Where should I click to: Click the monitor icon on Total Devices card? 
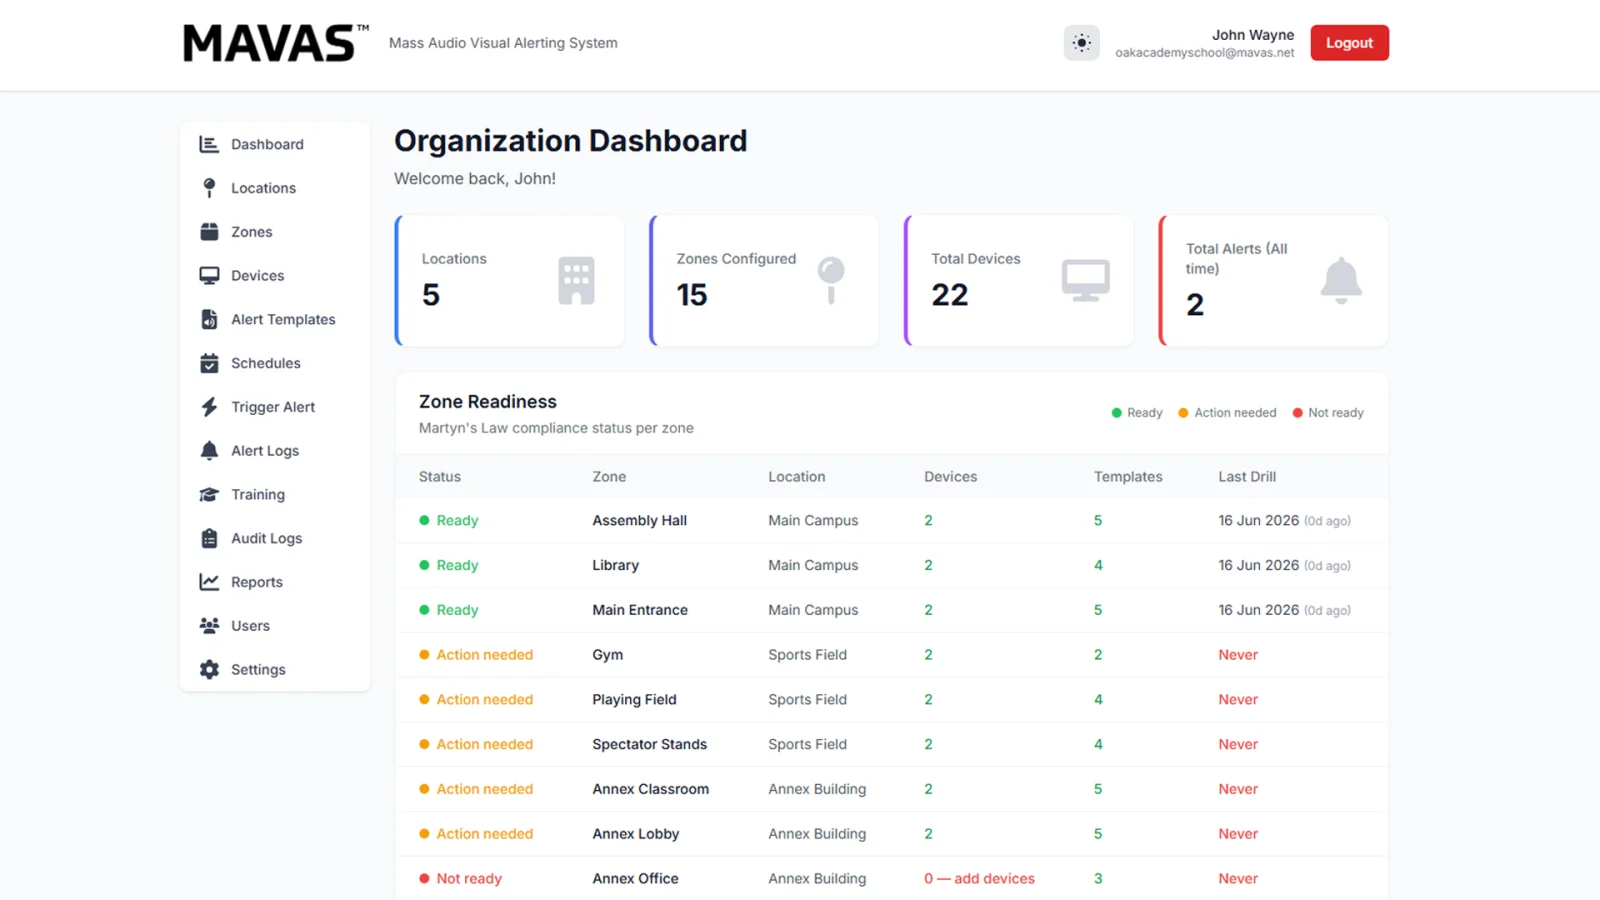tap(1086, 281)
